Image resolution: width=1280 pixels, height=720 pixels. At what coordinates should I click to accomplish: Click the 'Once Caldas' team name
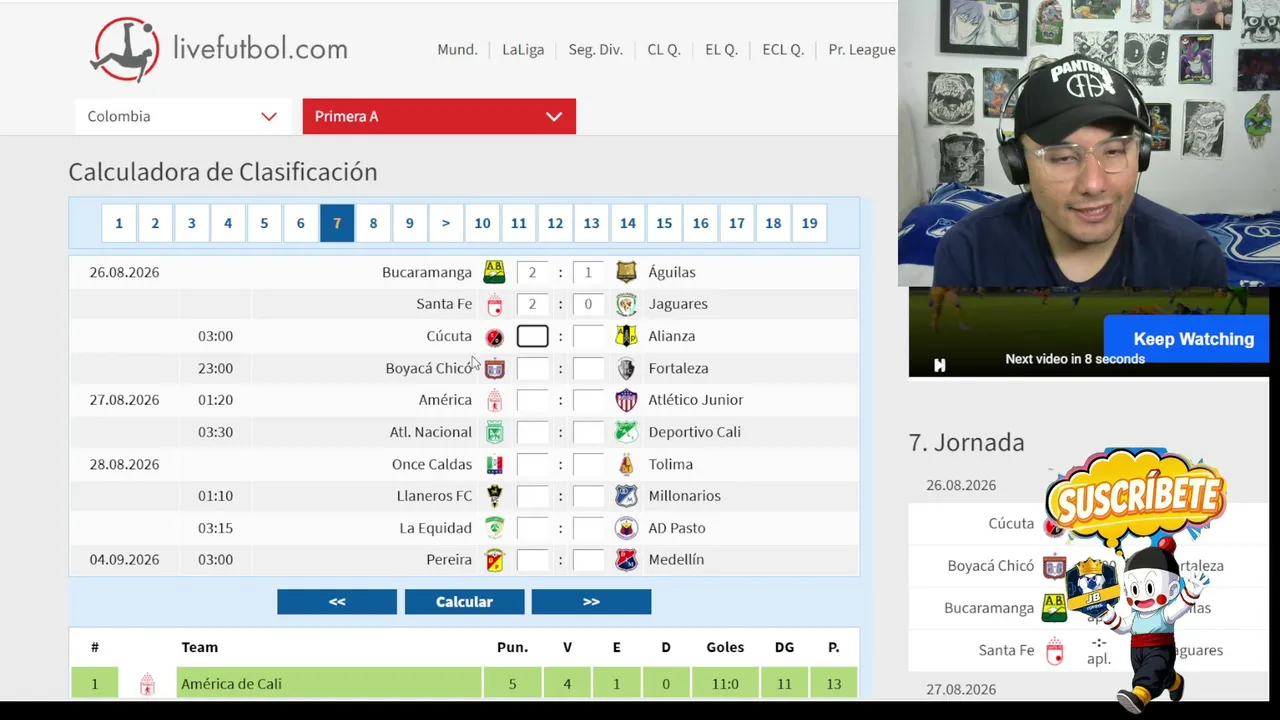click(x=432, y=464)
